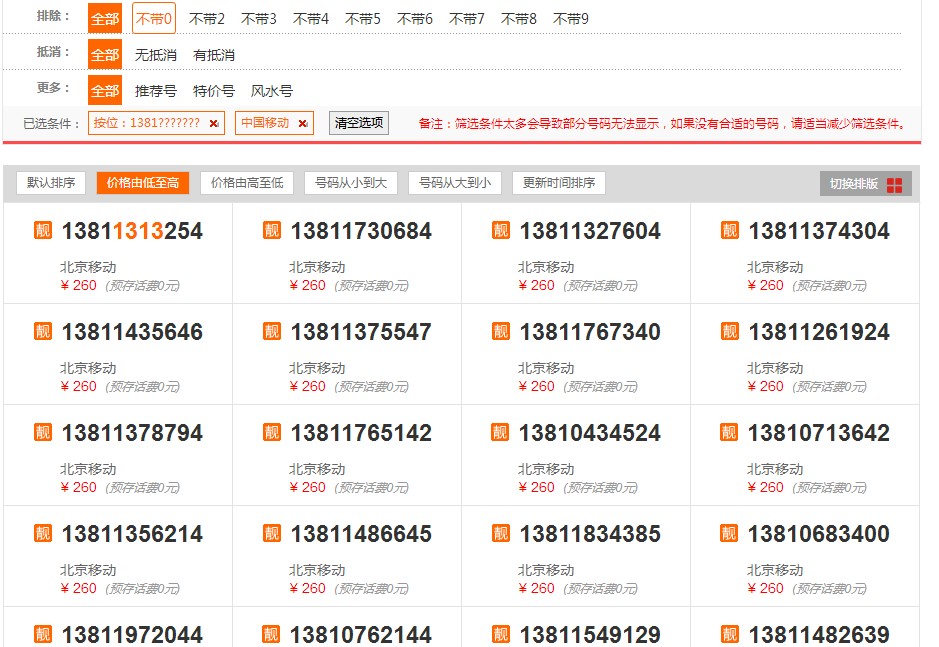Open phone number 13811972044

(132, 634)
